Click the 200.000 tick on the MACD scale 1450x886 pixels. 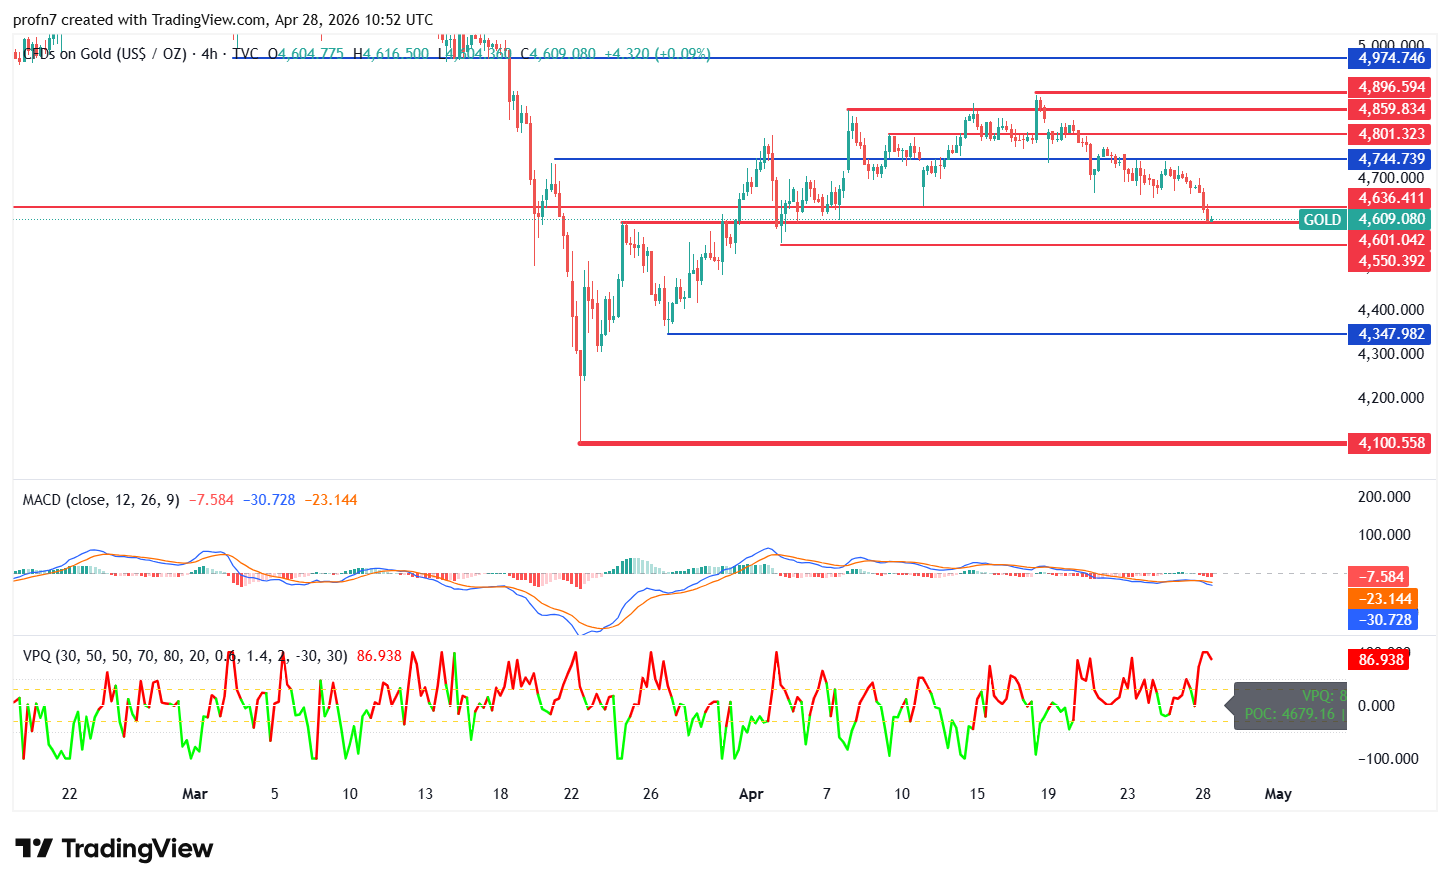coord(1384,497)
